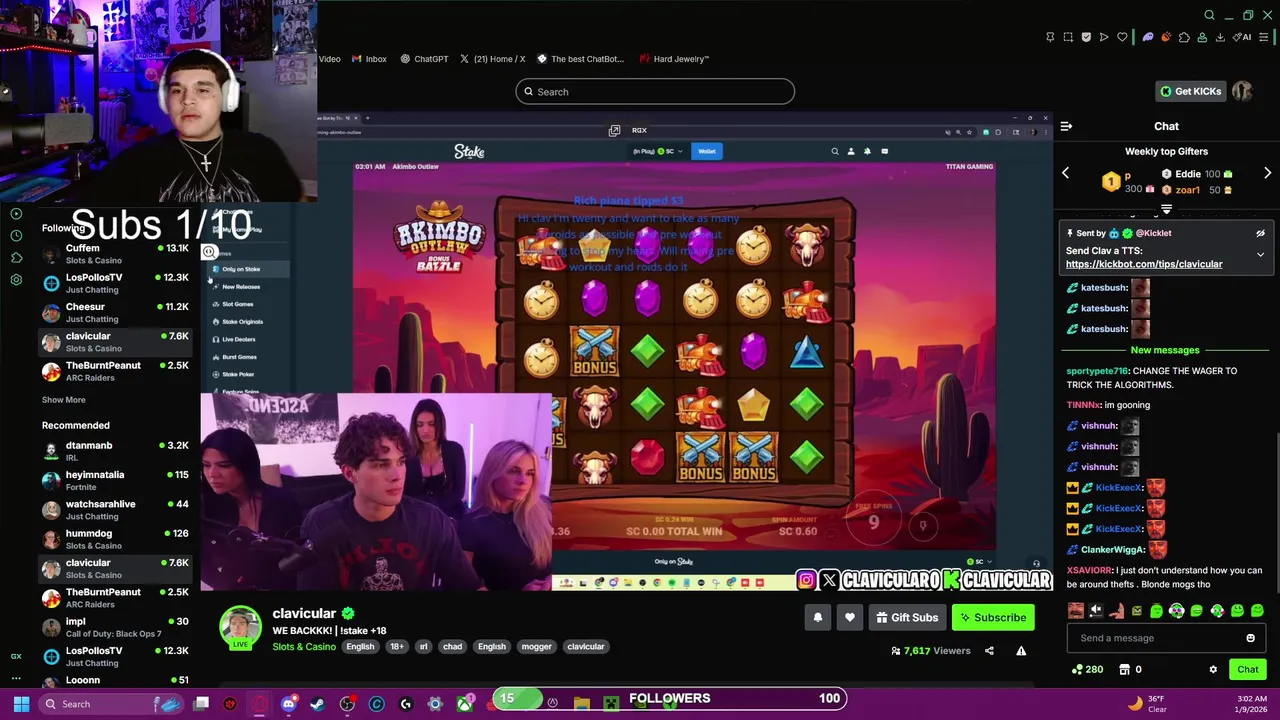Jump to New messages in chat
This screenshot has width=1280, height=720.
(x=1165, y=350)
